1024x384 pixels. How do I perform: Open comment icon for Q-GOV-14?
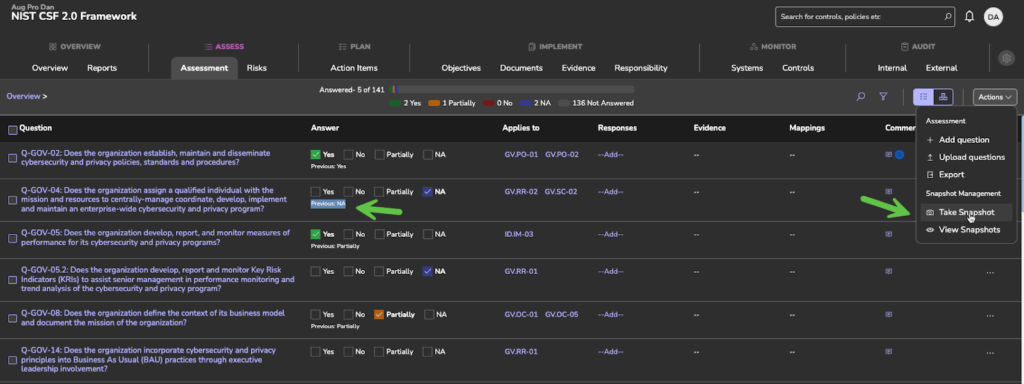coord(888,352)
